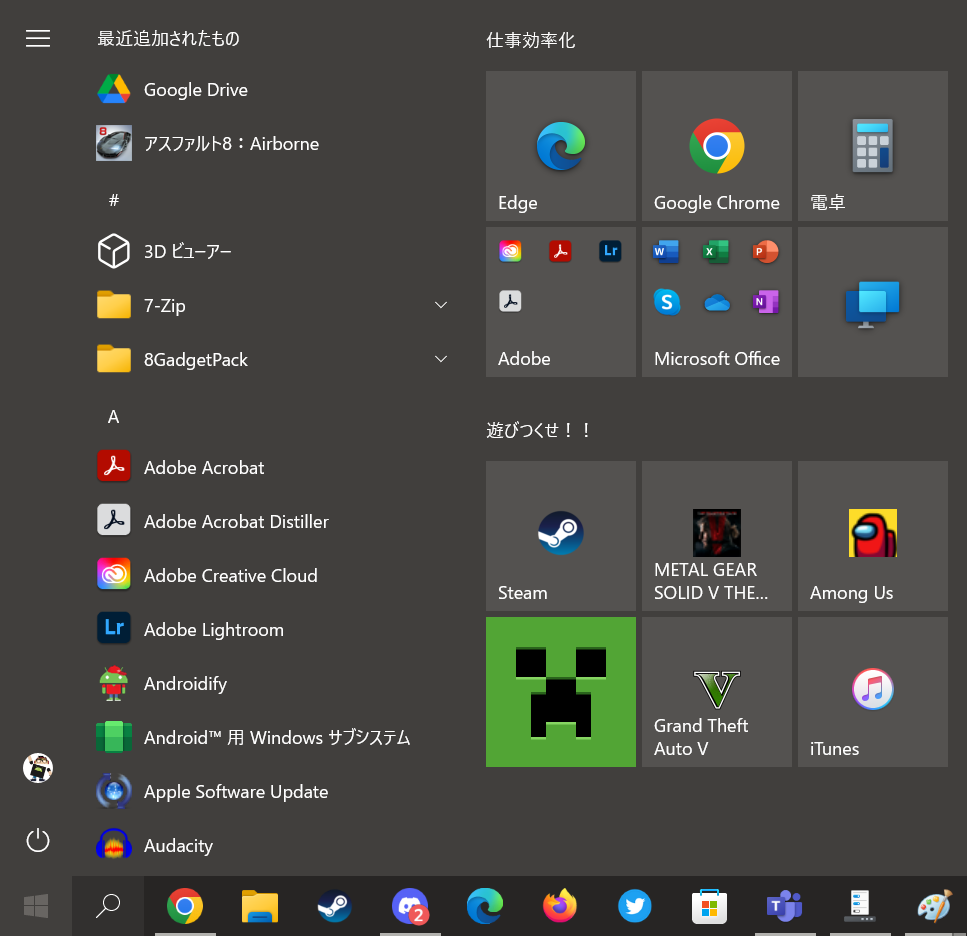Viewport: 967px width, 936px height.
Task: Start Skype from the Microsoft Office tile
Action: [667, 301]
